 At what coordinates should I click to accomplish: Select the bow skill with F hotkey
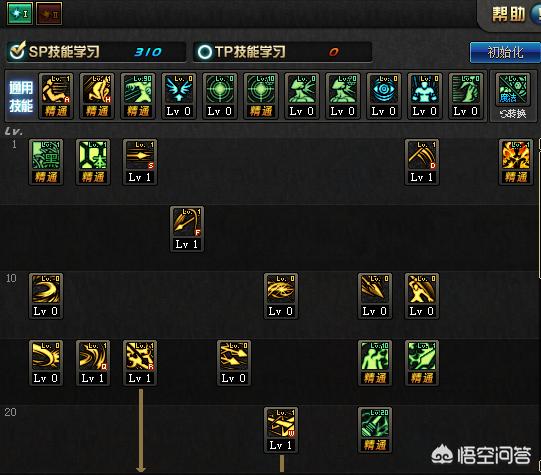click(187, 229)
